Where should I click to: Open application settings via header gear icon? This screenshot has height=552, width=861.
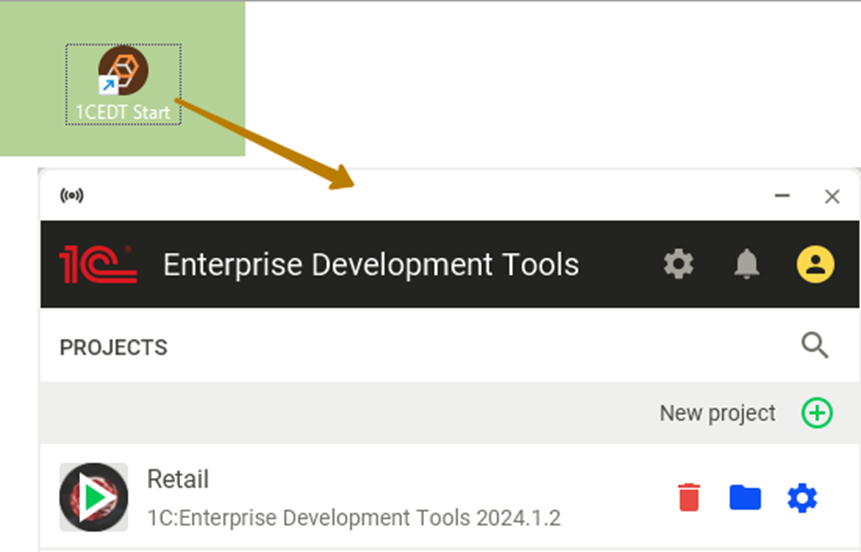pos(679,265)
